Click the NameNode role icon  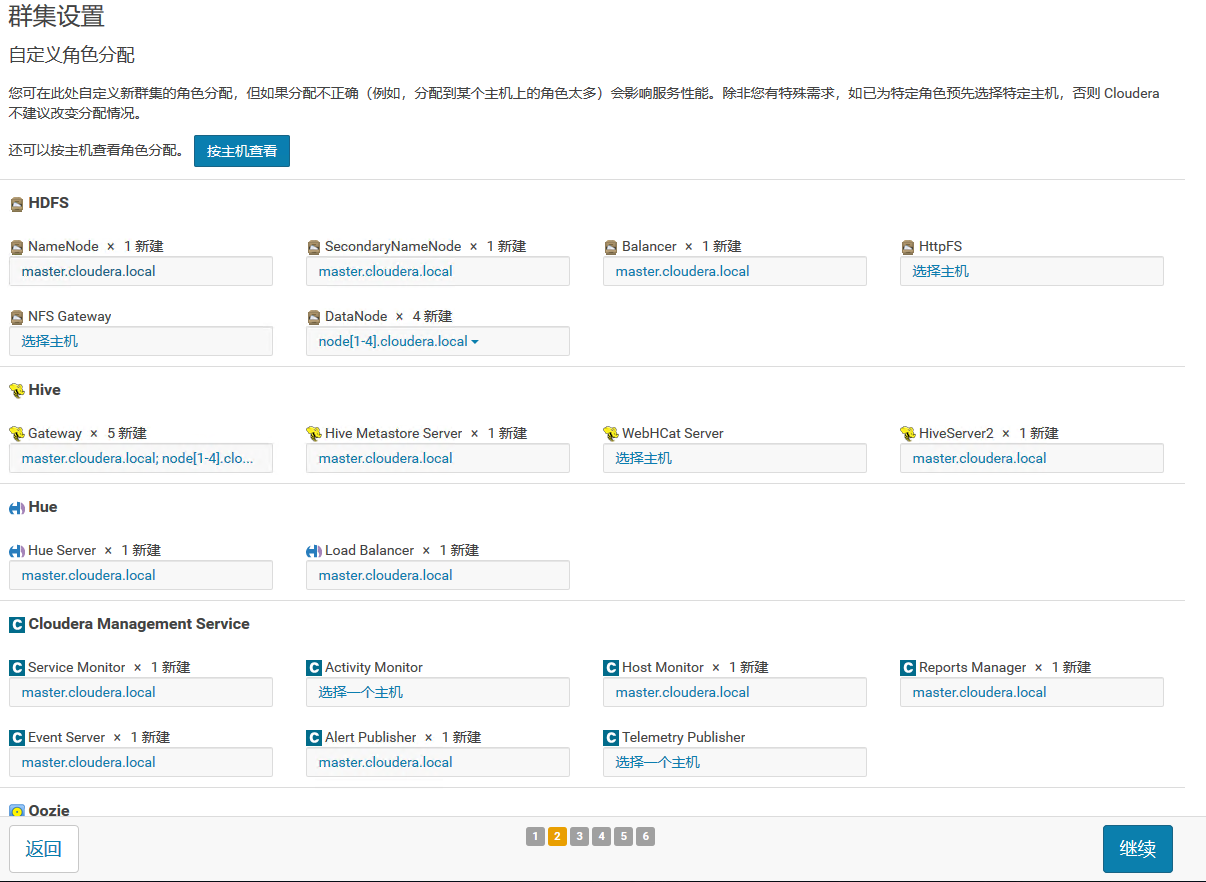click(x=17, y=247)
